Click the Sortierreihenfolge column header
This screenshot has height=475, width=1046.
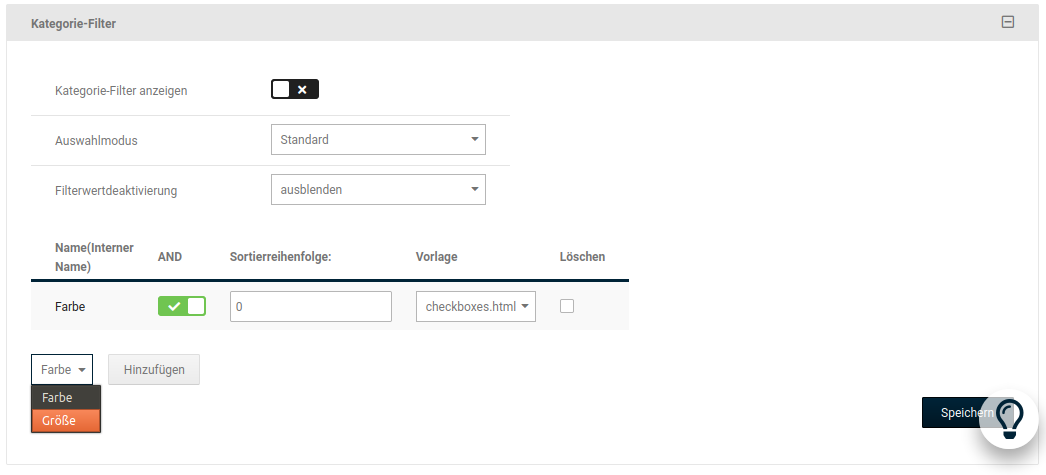(280, 257)
